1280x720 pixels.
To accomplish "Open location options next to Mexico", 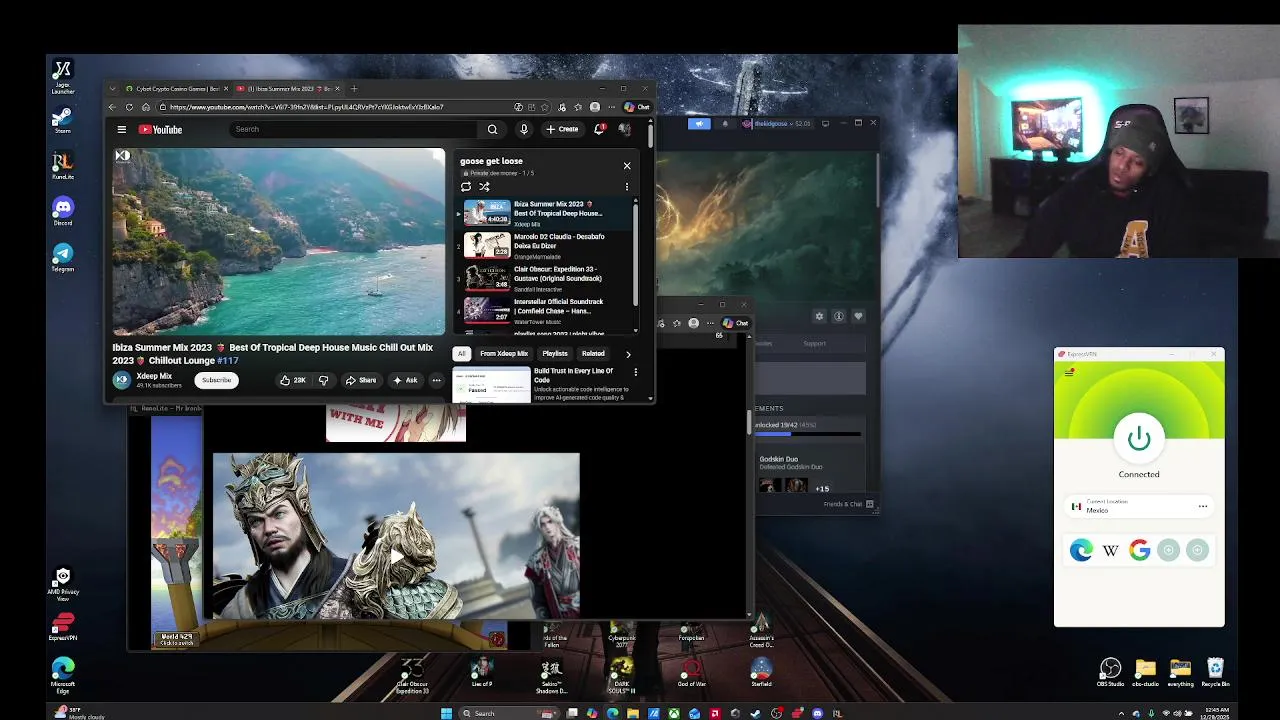I will pos(1203,506).
